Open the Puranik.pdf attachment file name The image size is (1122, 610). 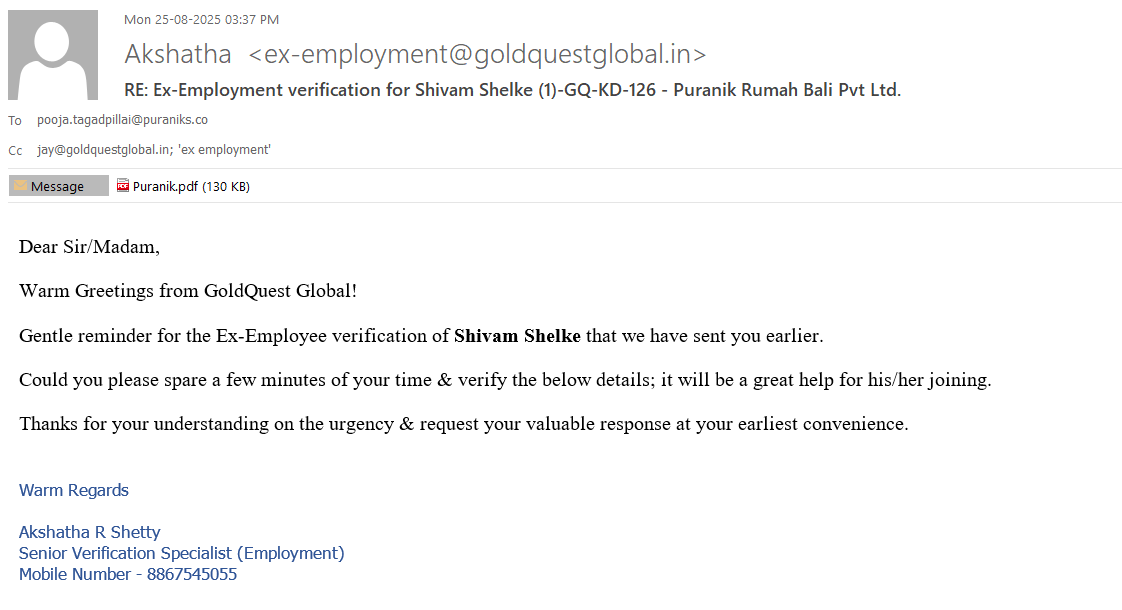165,186
